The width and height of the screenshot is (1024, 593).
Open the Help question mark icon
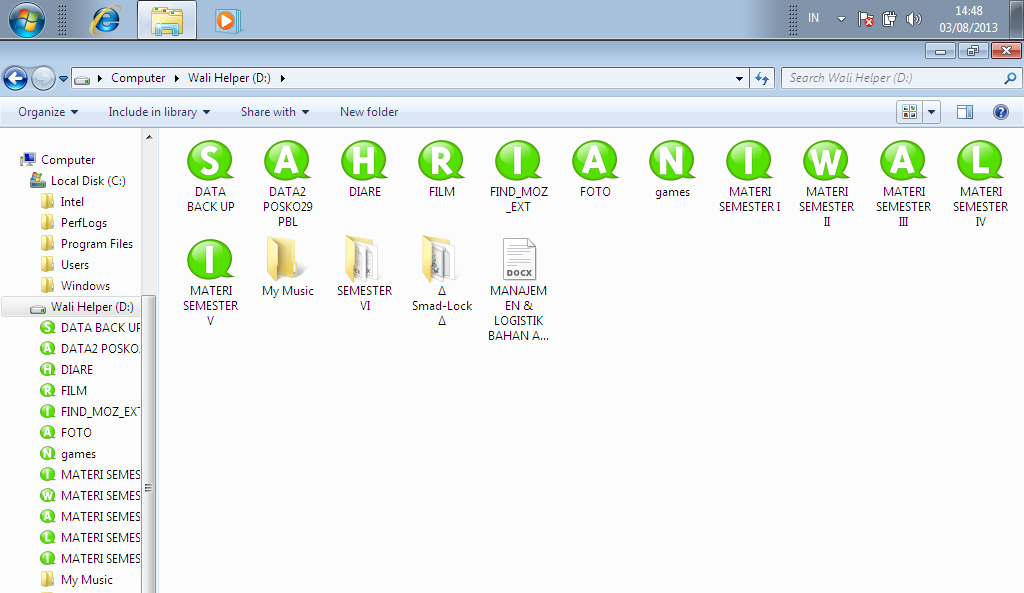tap(1000, 112)
